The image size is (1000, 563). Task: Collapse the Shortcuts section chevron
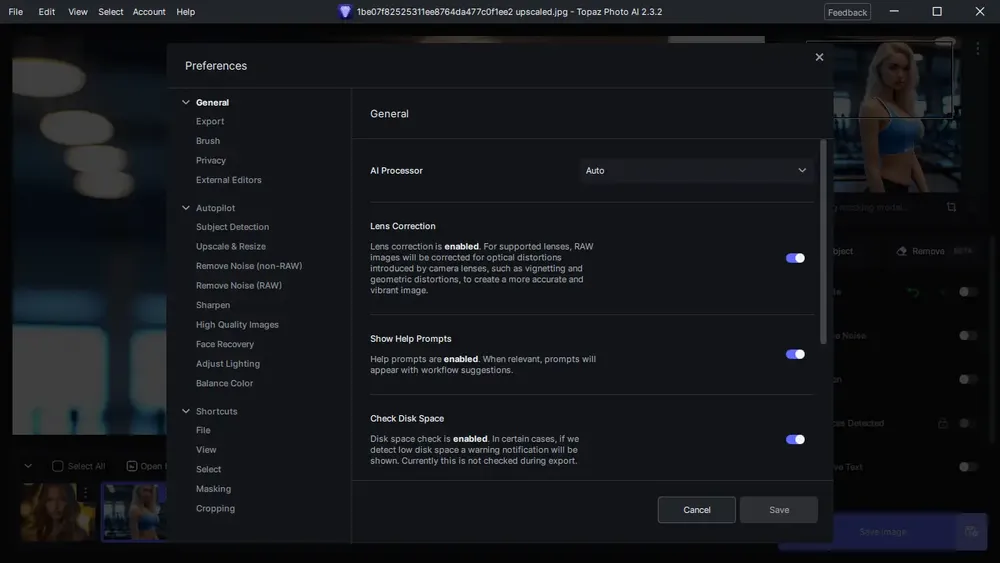pos(186,411)
